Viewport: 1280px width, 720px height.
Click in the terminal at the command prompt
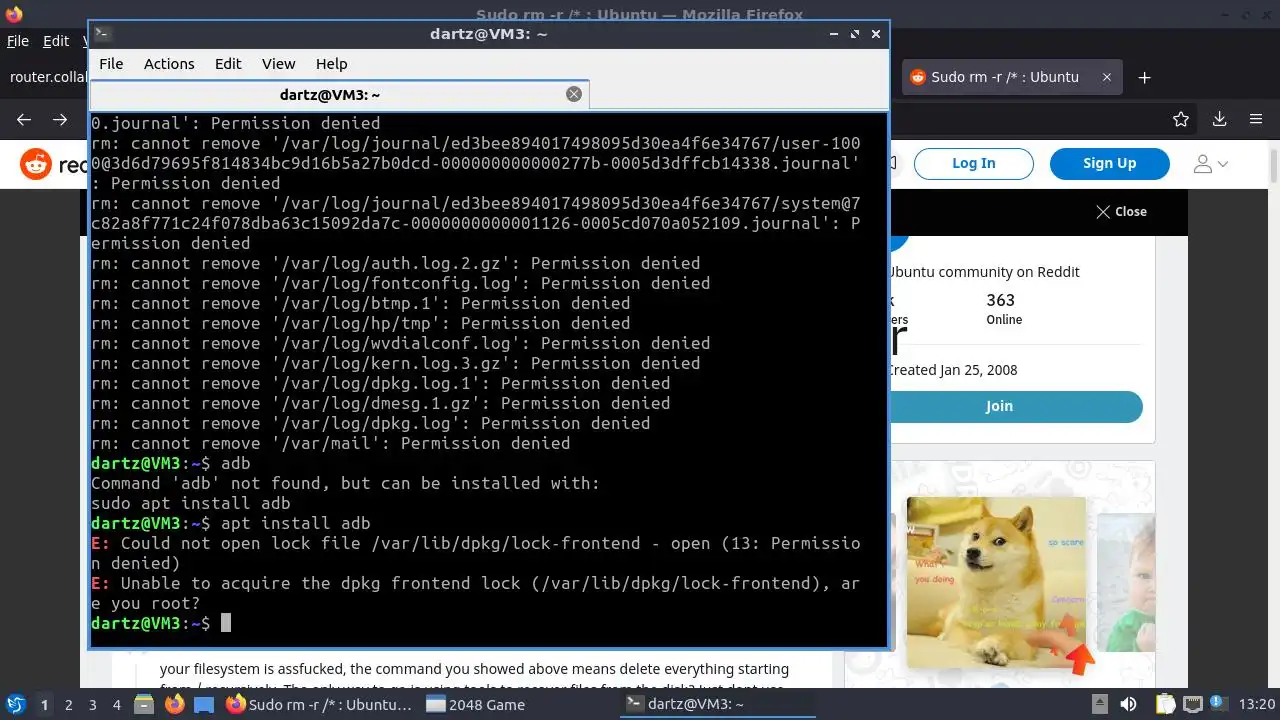(x=226, y=623)
